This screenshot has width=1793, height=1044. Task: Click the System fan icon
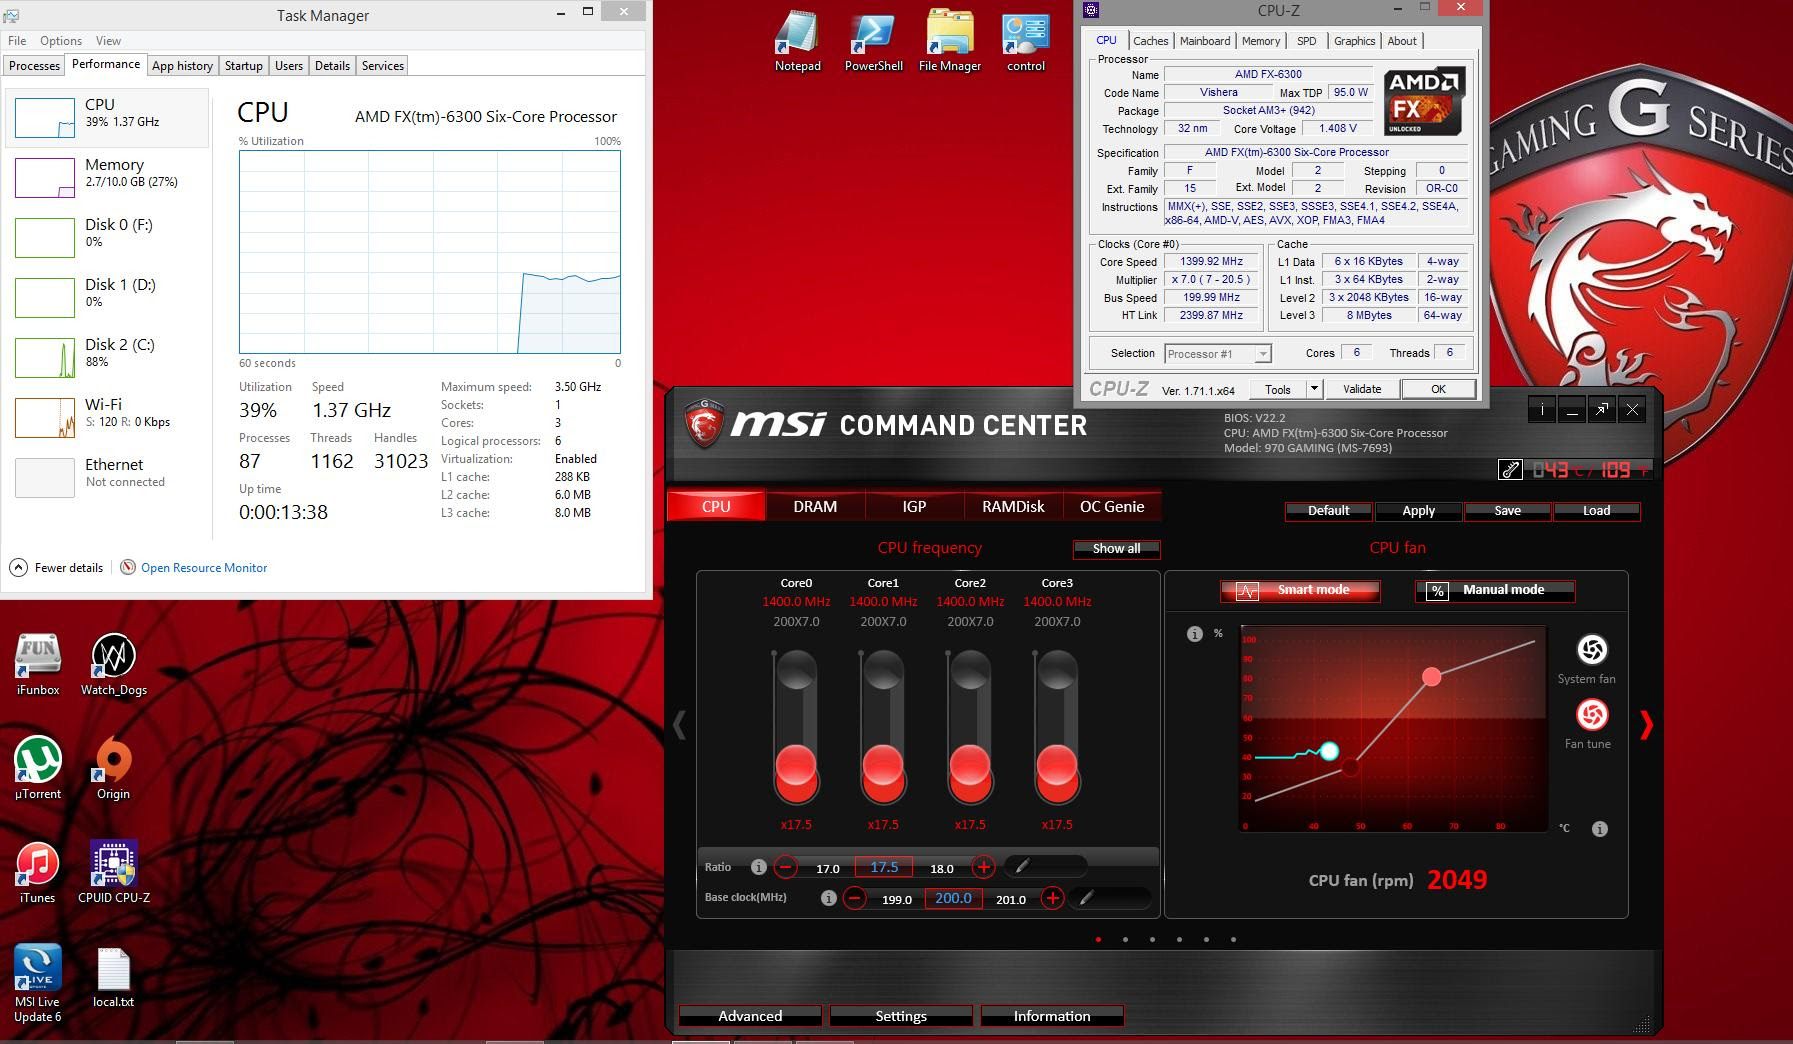[1591, 650]
